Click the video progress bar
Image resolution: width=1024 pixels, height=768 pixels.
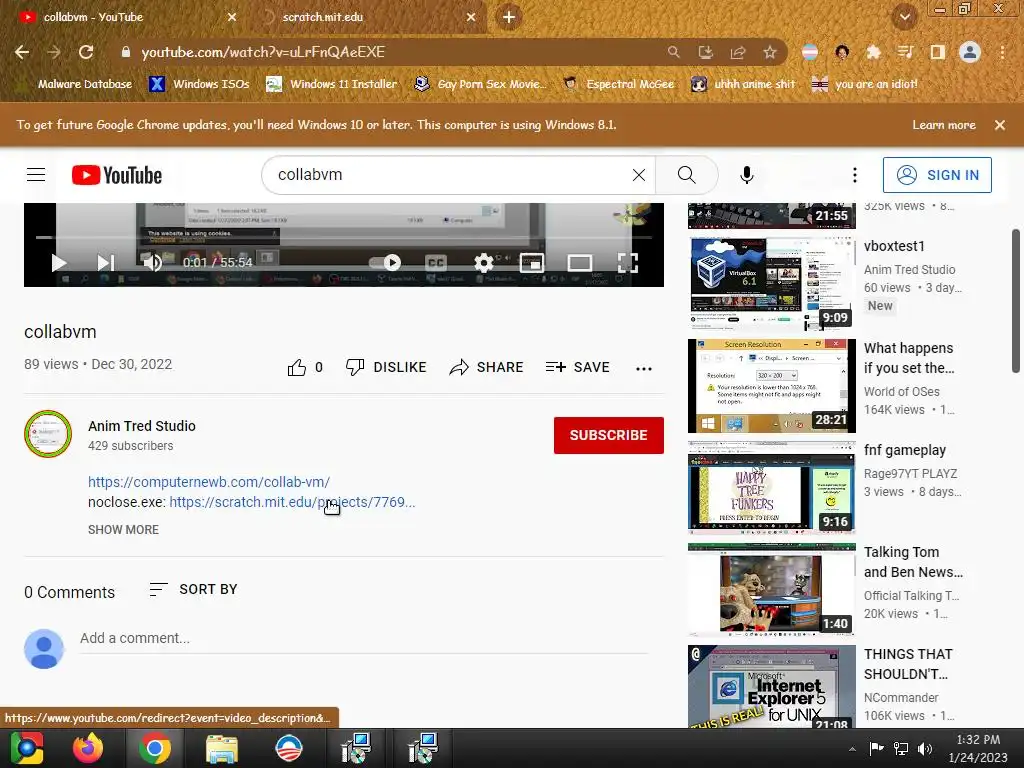[x=344, y=237]
